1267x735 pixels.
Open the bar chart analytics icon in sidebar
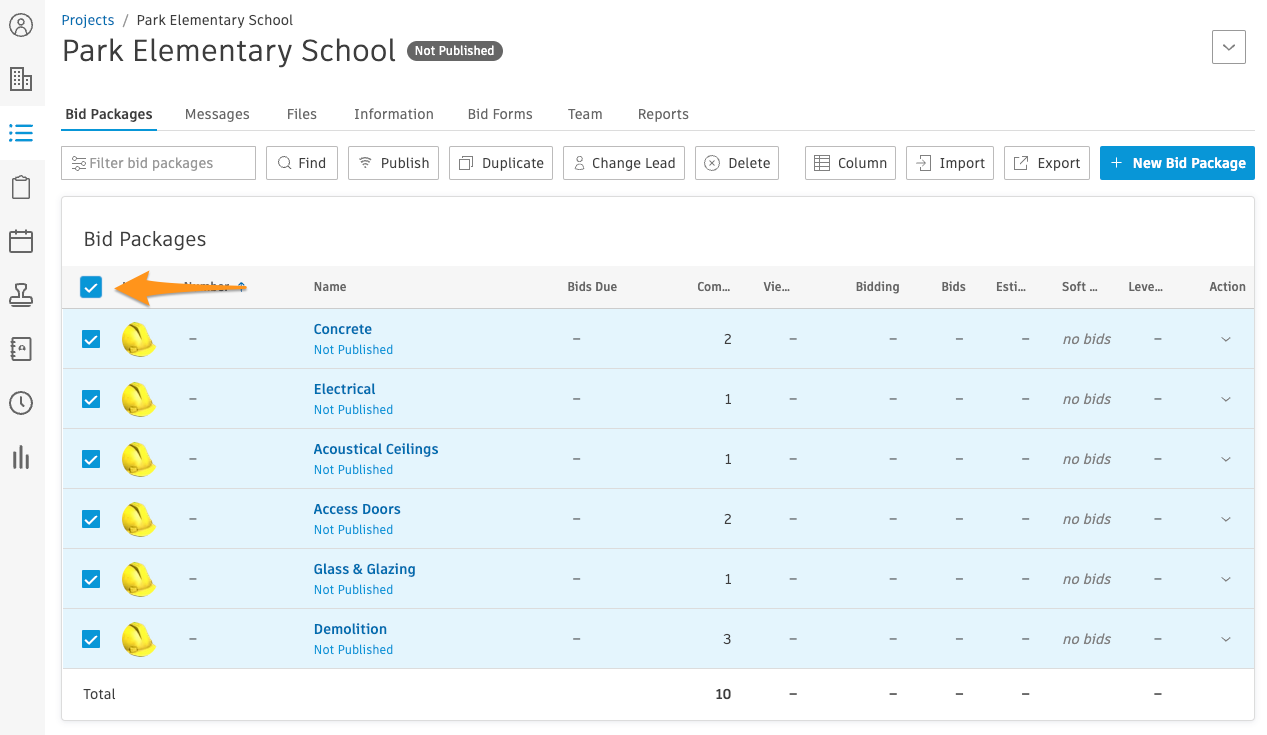(x=21, y=457)
